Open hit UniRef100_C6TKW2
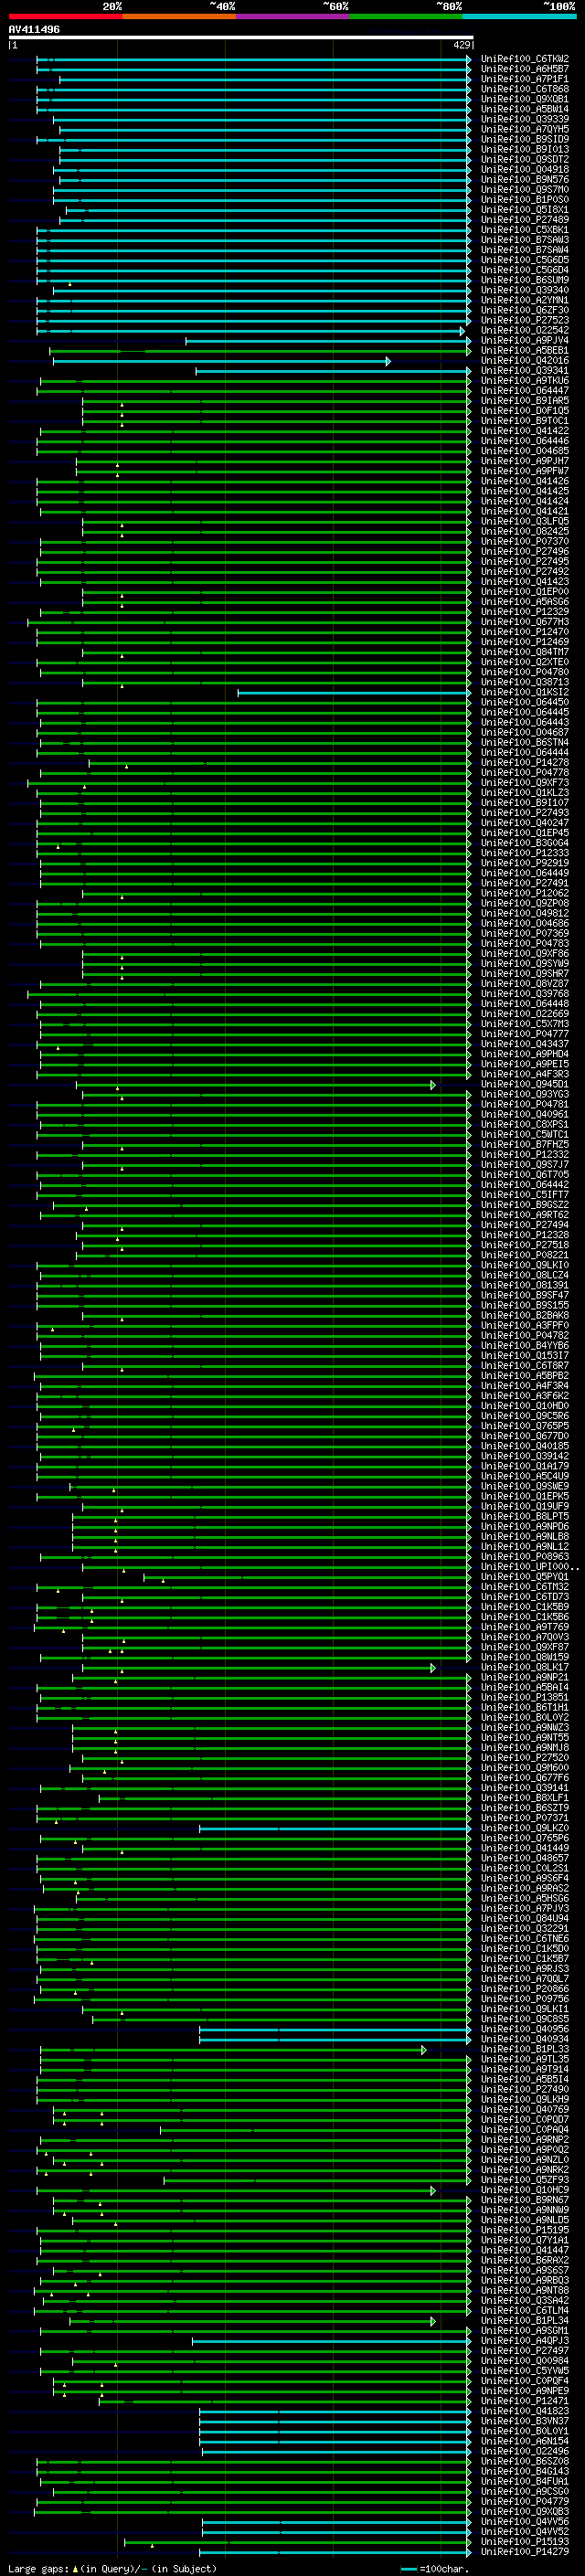 coord(525,59)
